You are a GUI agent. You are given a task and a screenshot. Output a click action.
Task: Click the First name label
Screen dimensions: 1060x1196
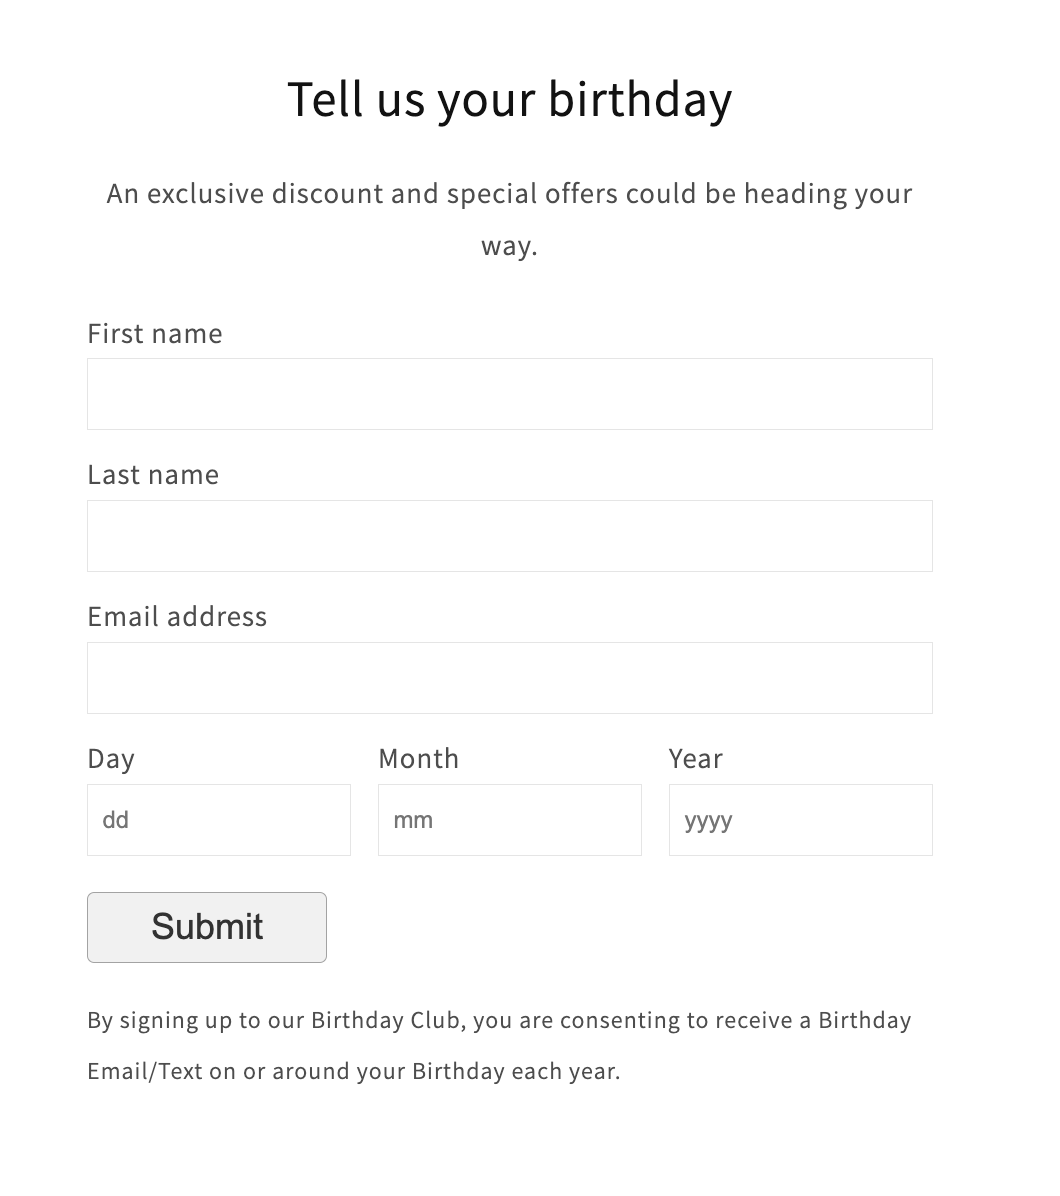154,333
